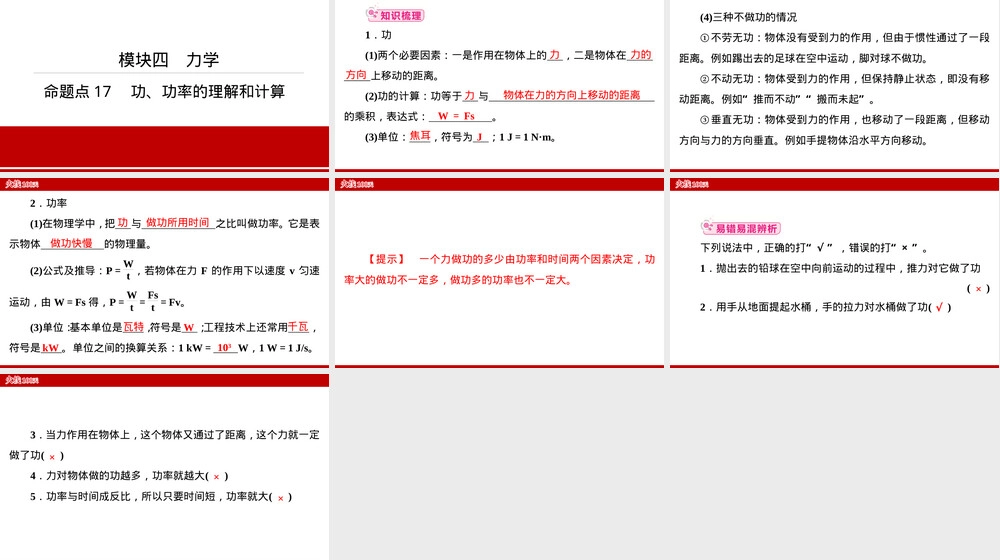This screenshot has width=1000, height=560.
Task: Select the slide with the 易错易混辨析 heading
Action: pyautogui.click(x=834, y=273)
